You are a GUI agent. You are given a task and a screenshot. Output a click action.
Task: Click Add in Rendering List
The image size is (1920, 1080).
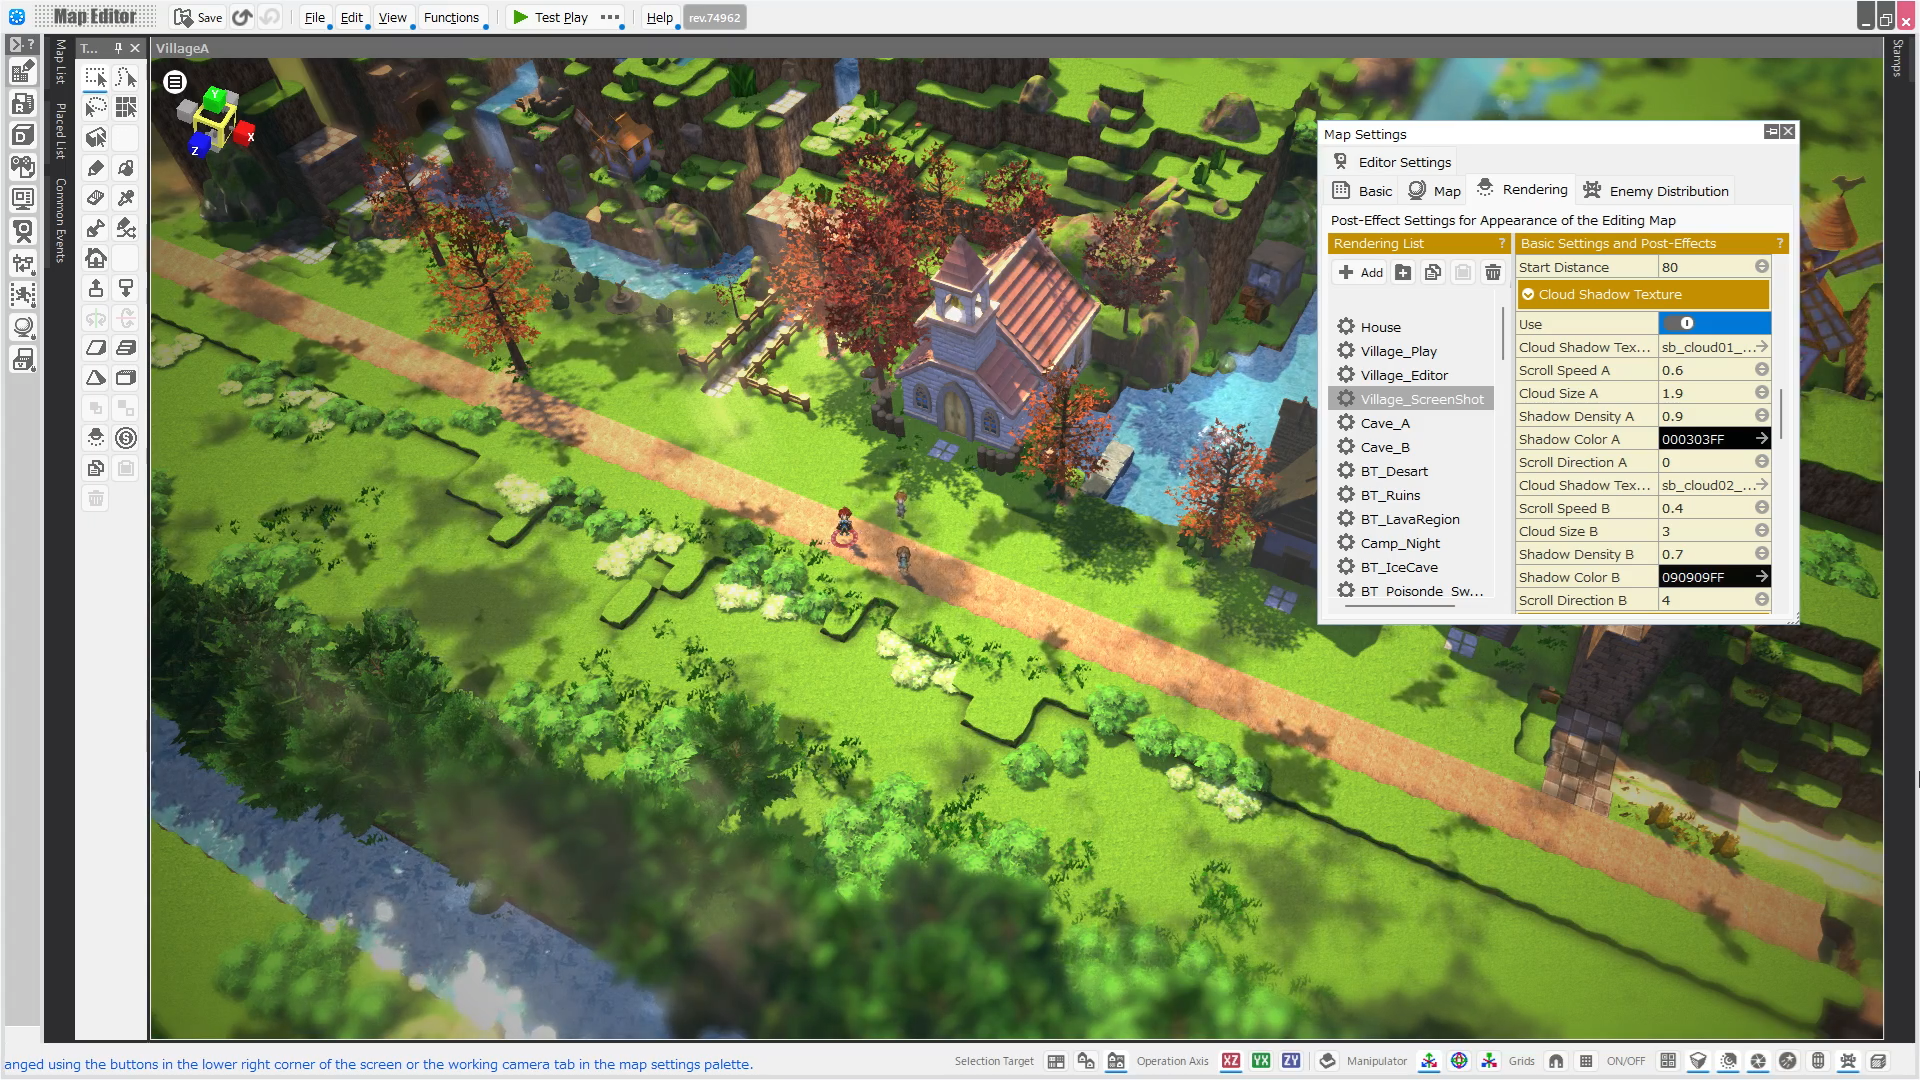click(x=1360, y=272)
